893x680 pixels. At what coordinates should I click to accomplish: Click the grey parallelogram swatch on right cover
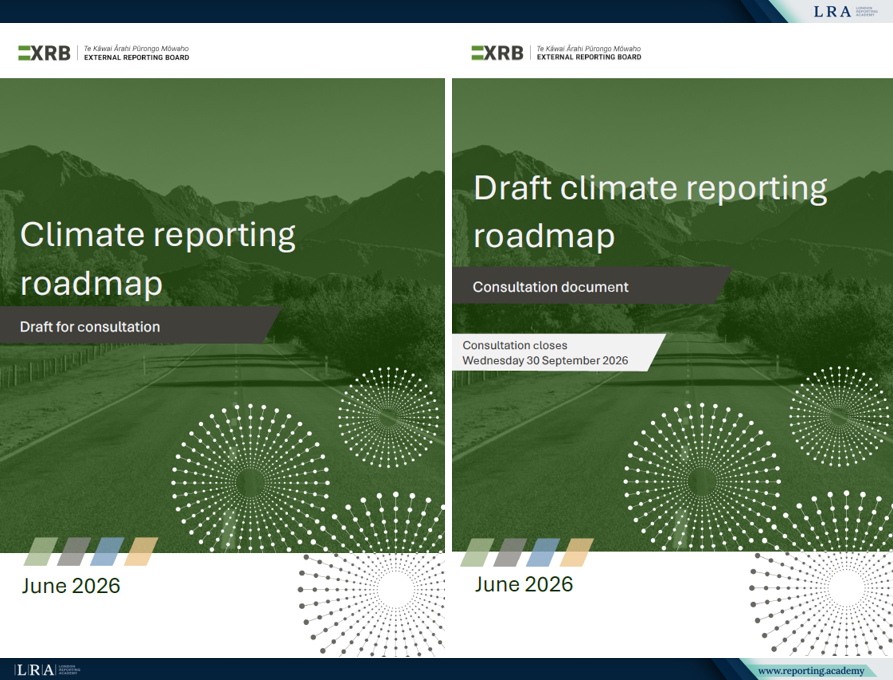[510, 552]
